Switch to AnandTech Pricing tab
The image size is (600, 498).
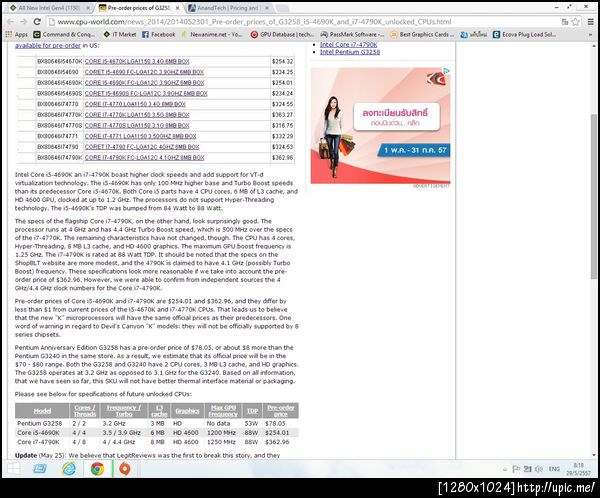(x=228, y=8)
